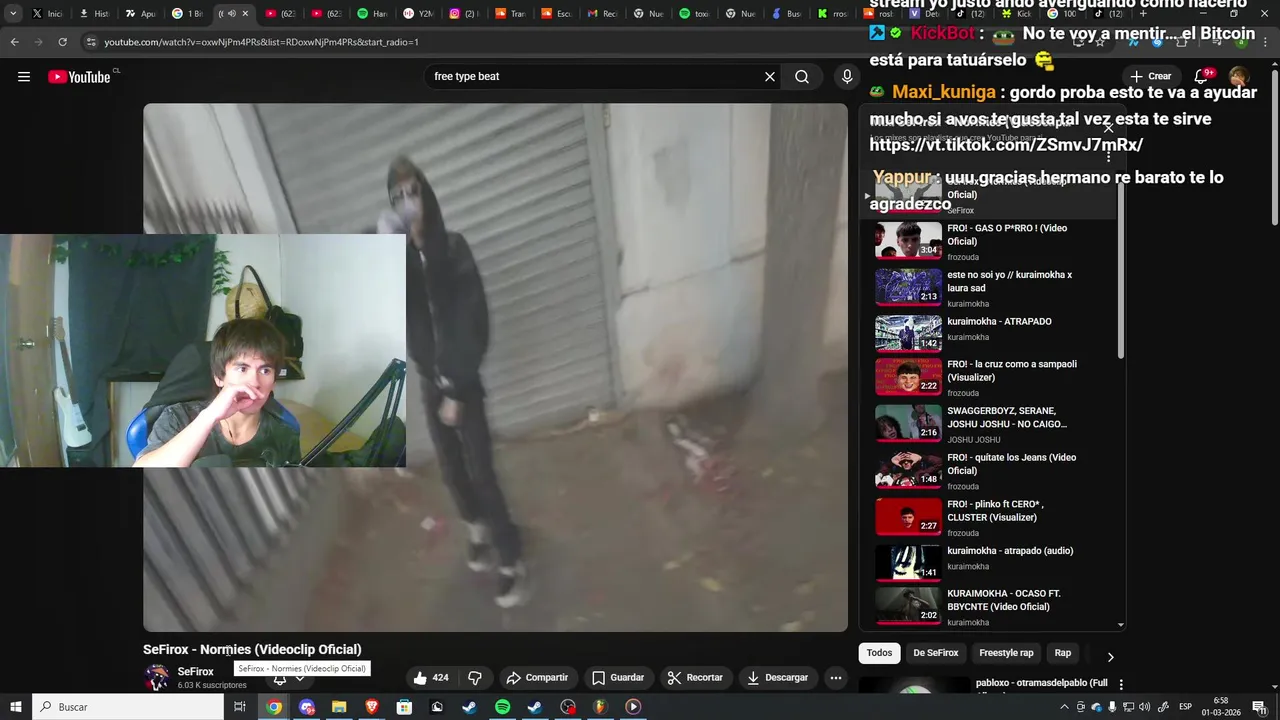The width and height of the screenshot is (1280, 720).
Task: Select the Freestyle rap filter chip
Action: pos(1006,653)
